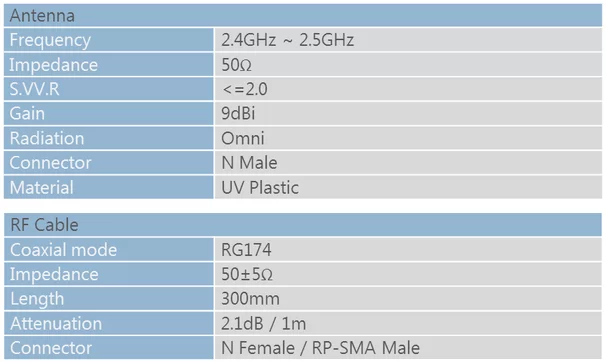Select the Radiation label cell
This screenshot has height=362, width=606.
point(109,138)
